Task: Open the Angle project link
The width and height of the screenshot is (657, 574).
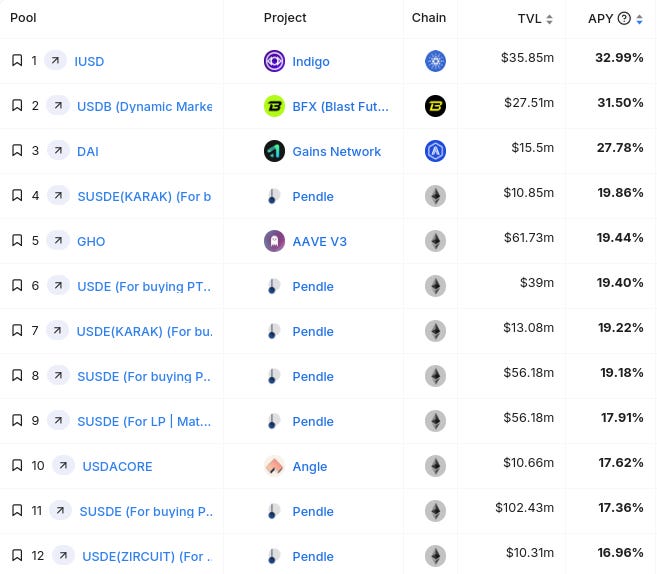Action: (x=310, y=466)
